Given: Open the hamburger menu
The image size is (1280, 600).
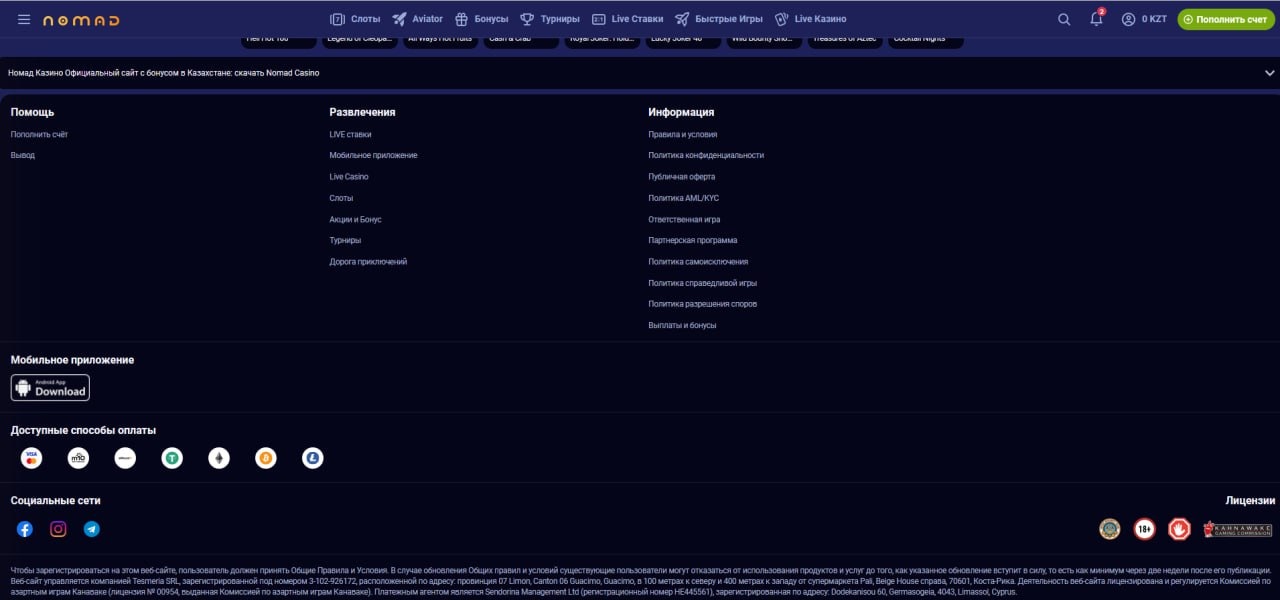Looking at the screenshot, I should coord(24,19).
